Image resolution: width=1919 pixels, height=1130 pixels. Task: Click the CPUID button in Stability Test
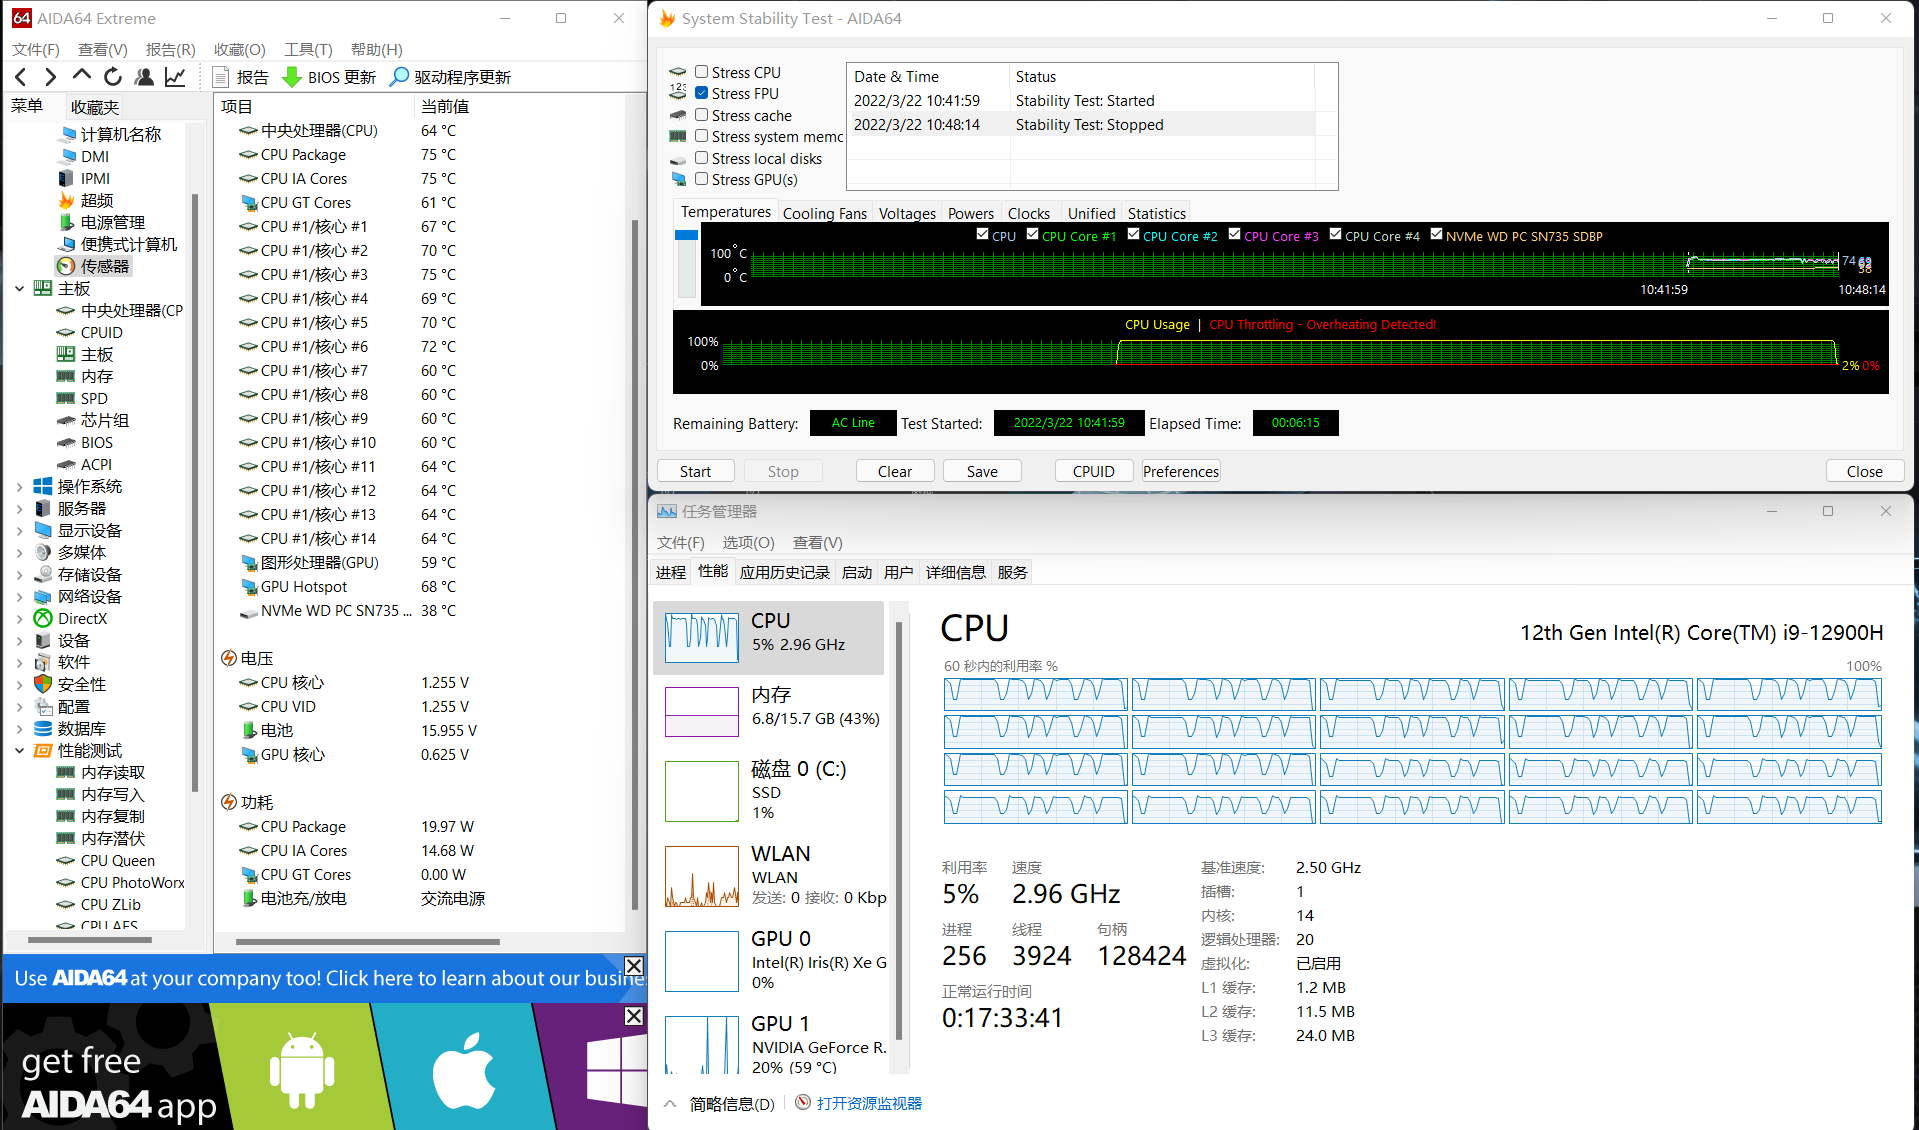[1094, 471]
